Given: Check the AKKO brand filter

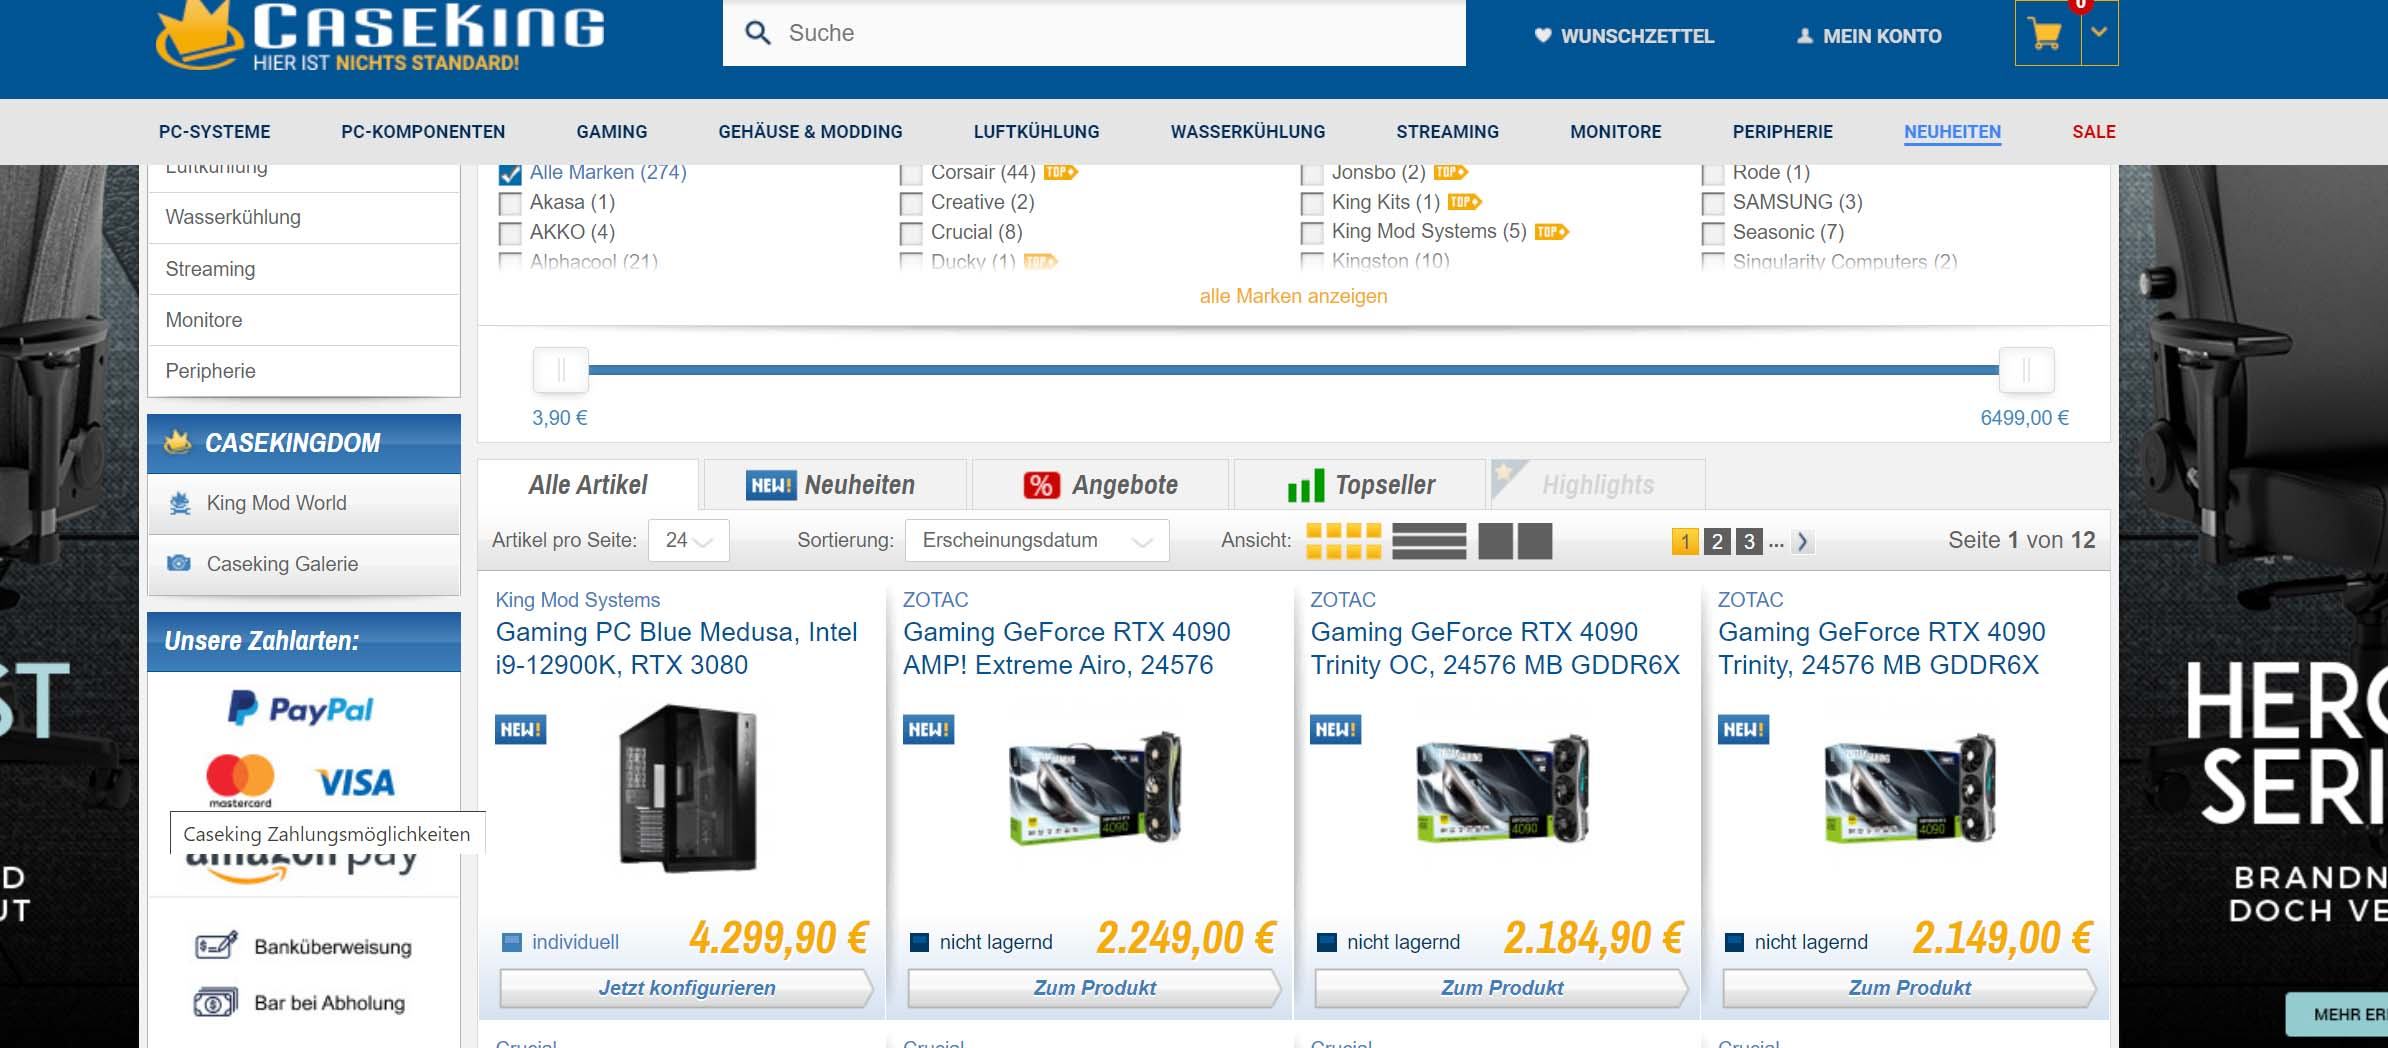Looking at the screenshot, I should (x=510, y=234).
